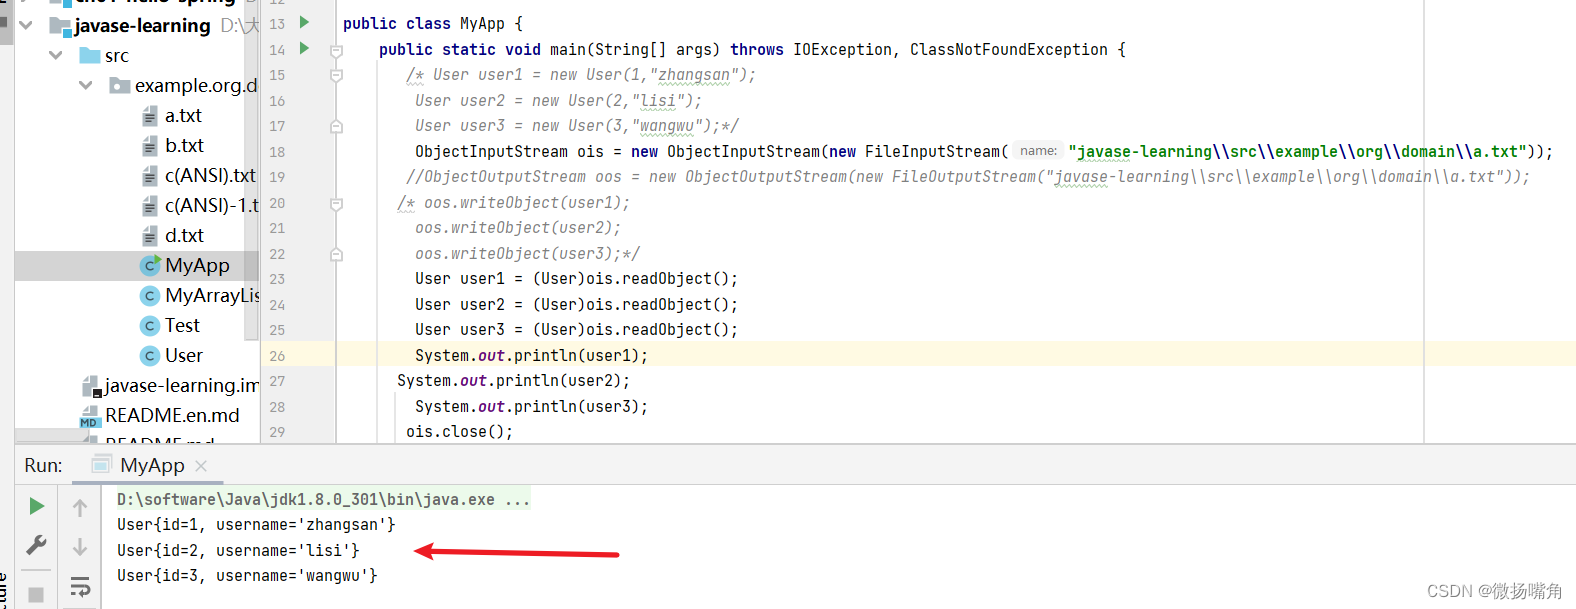
Task: Rerun MyApp with the green play button
Action: (x=36, y=506)
